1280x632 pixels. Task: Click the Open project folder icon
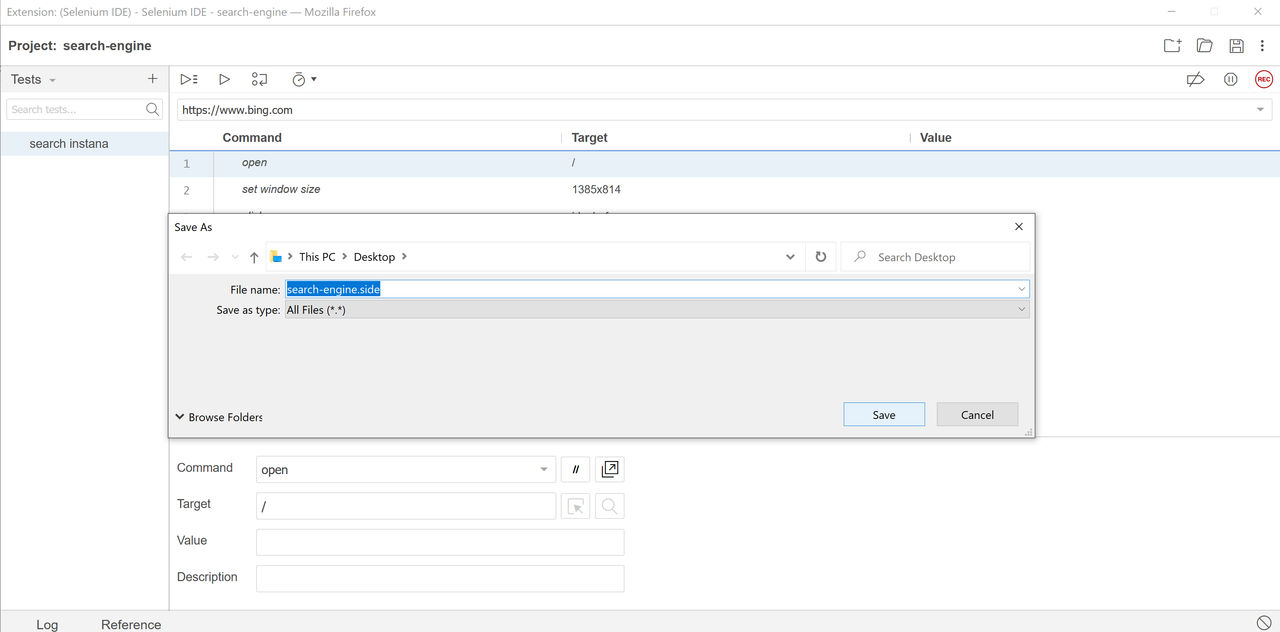click(1205, 45)
